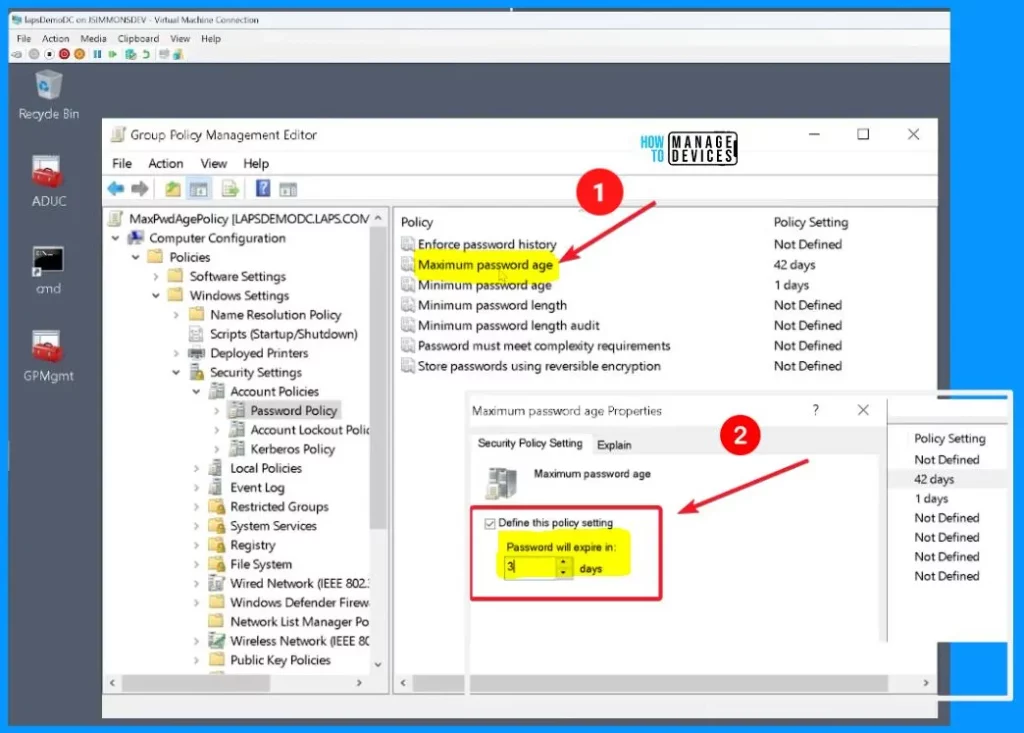This screenshot has width=1024, height=733.
Task: Open the VM Connection Media menu
Action: coord(93,39)
